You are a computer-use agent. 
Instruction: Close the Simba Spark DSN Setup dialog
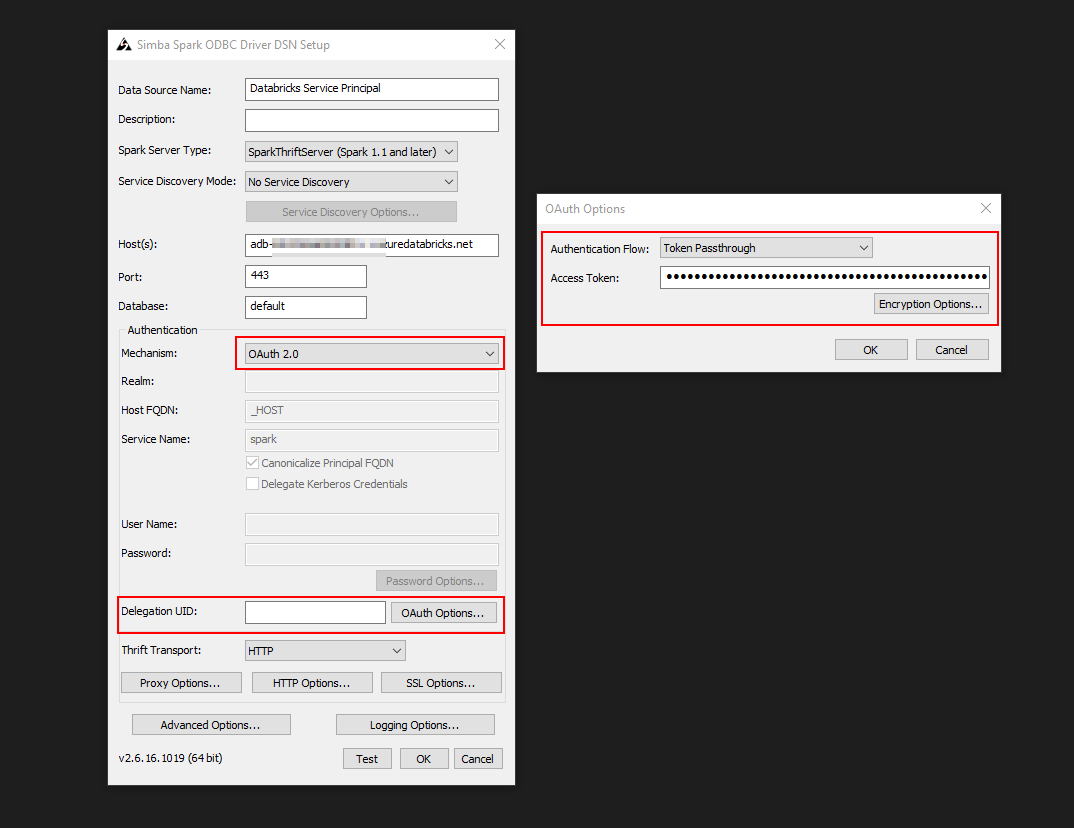click(x=500, y=44)
